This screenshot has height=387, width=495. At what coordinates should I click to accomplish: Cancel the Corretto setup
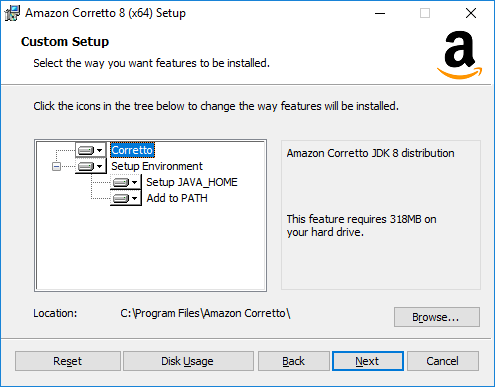tap(443, 361)
